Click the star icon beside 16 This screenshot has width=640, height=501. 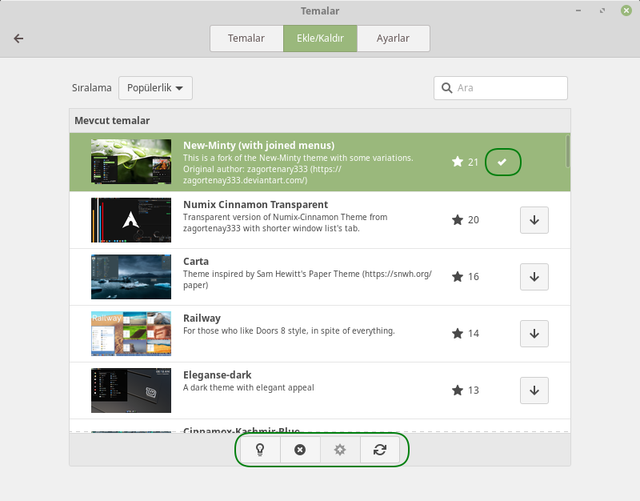(x=457, y=276)
